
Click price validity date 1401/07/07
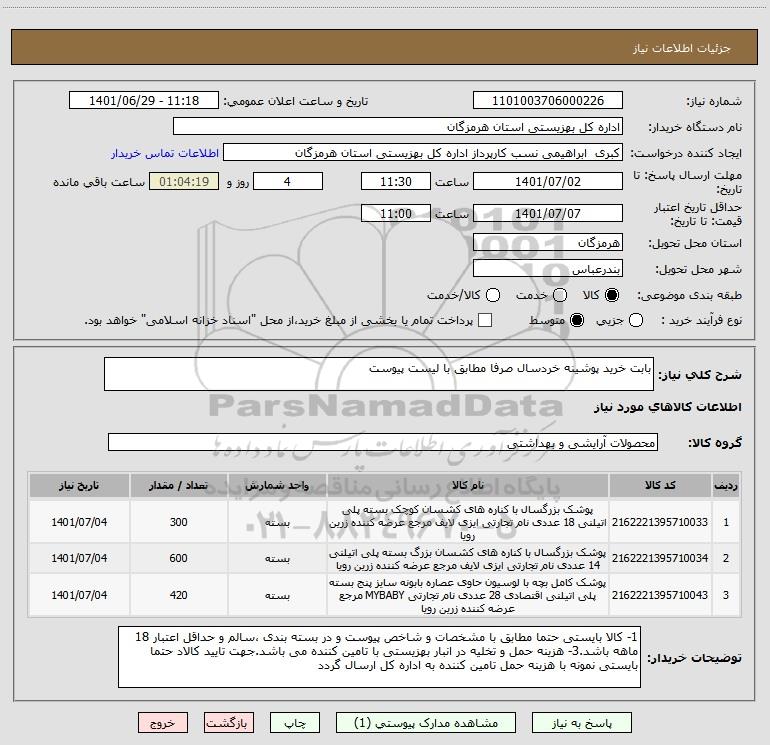548,213
